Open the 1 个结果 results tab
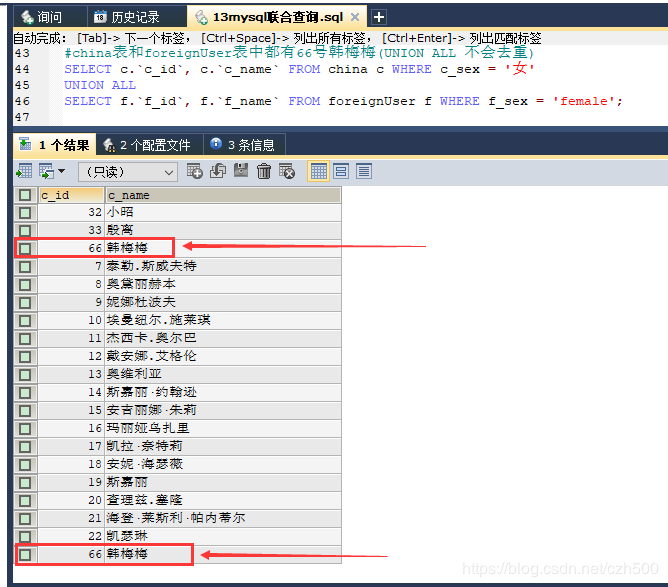The width and height of the screenshot is (668, 587). click(55, 145)
